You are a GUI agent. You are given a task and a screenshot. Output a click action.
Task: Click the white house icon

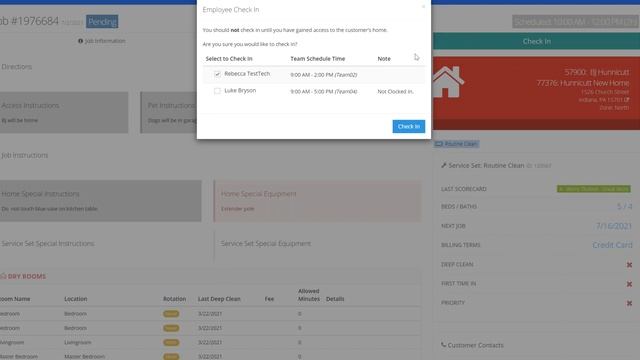[448, 82]
